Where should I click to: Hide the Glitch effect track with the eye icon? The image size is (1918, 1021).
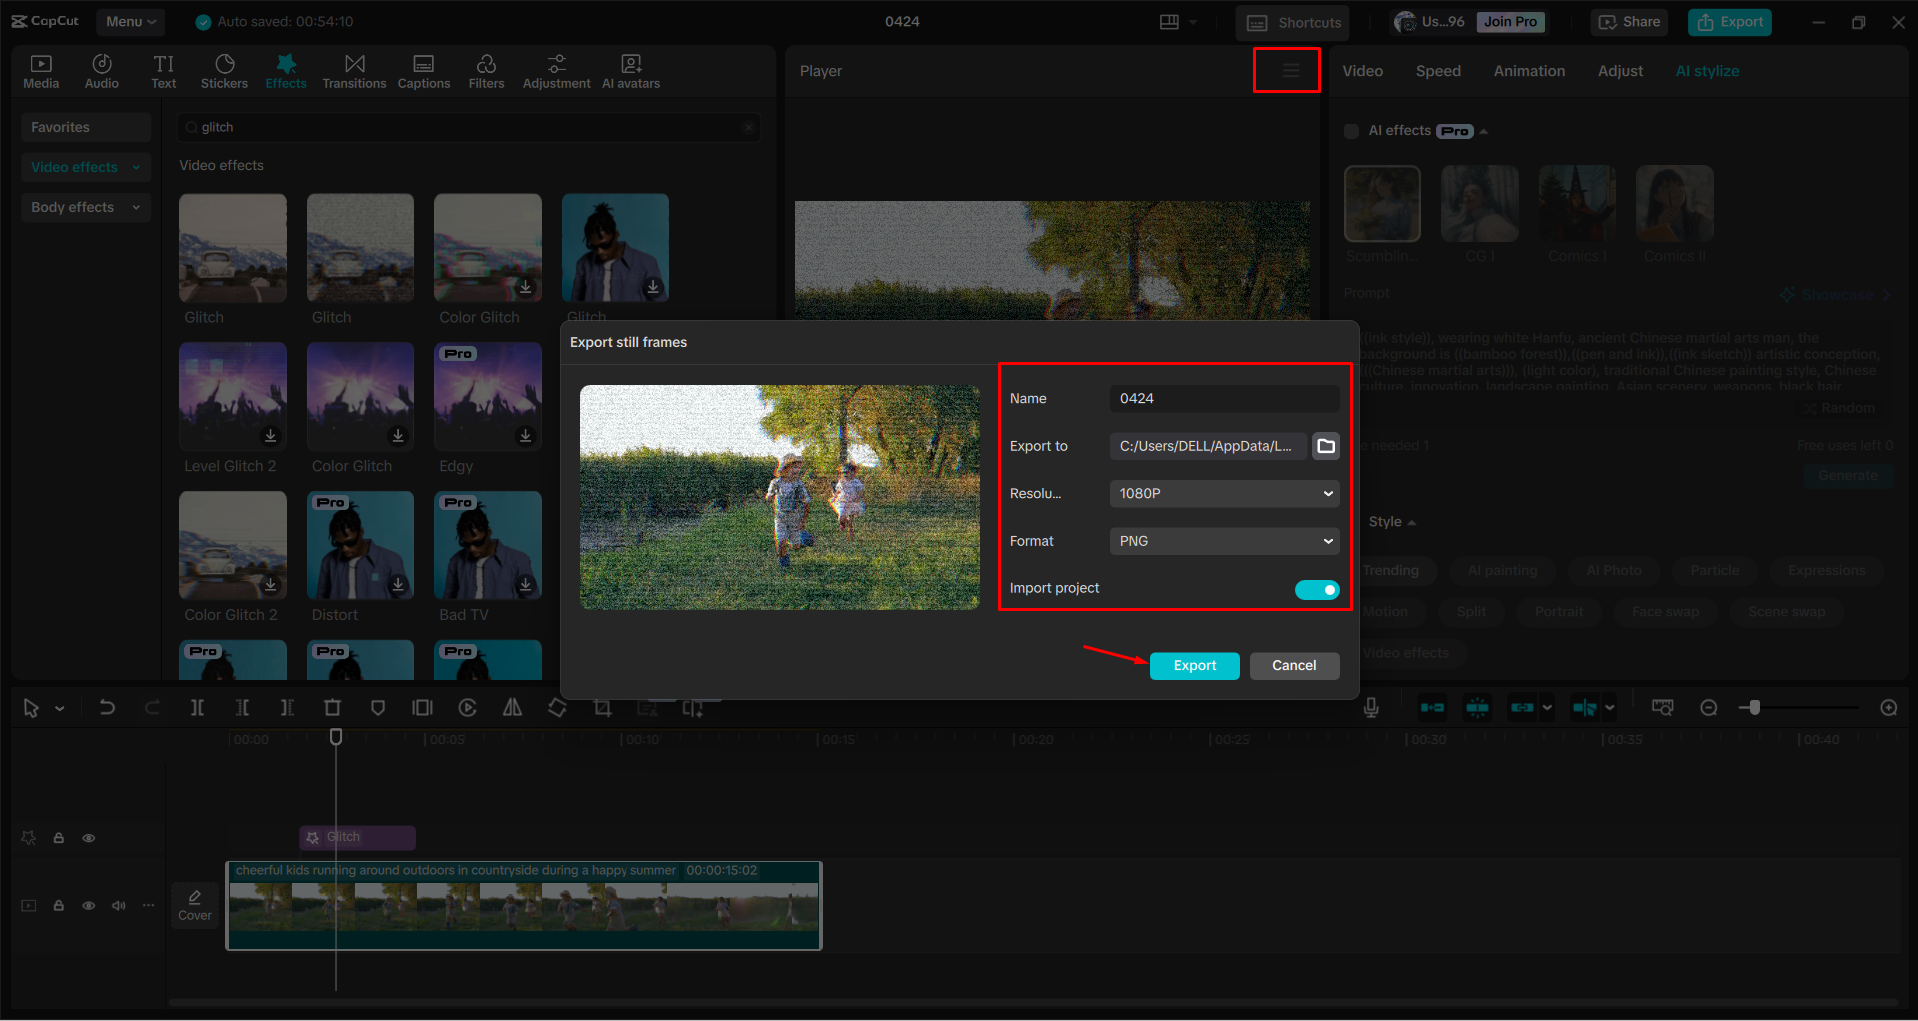click(88, 837)
